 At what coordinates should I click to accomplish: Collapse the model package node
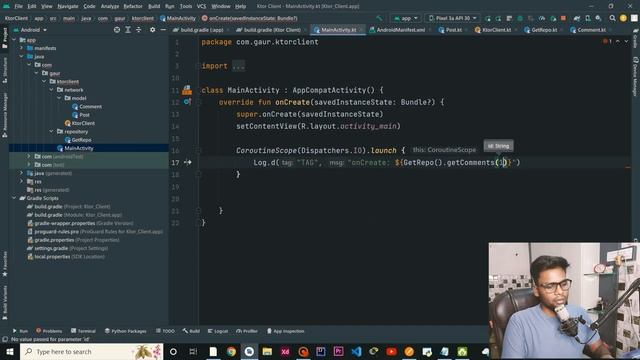pyautogui.click(x=59, y=98)
